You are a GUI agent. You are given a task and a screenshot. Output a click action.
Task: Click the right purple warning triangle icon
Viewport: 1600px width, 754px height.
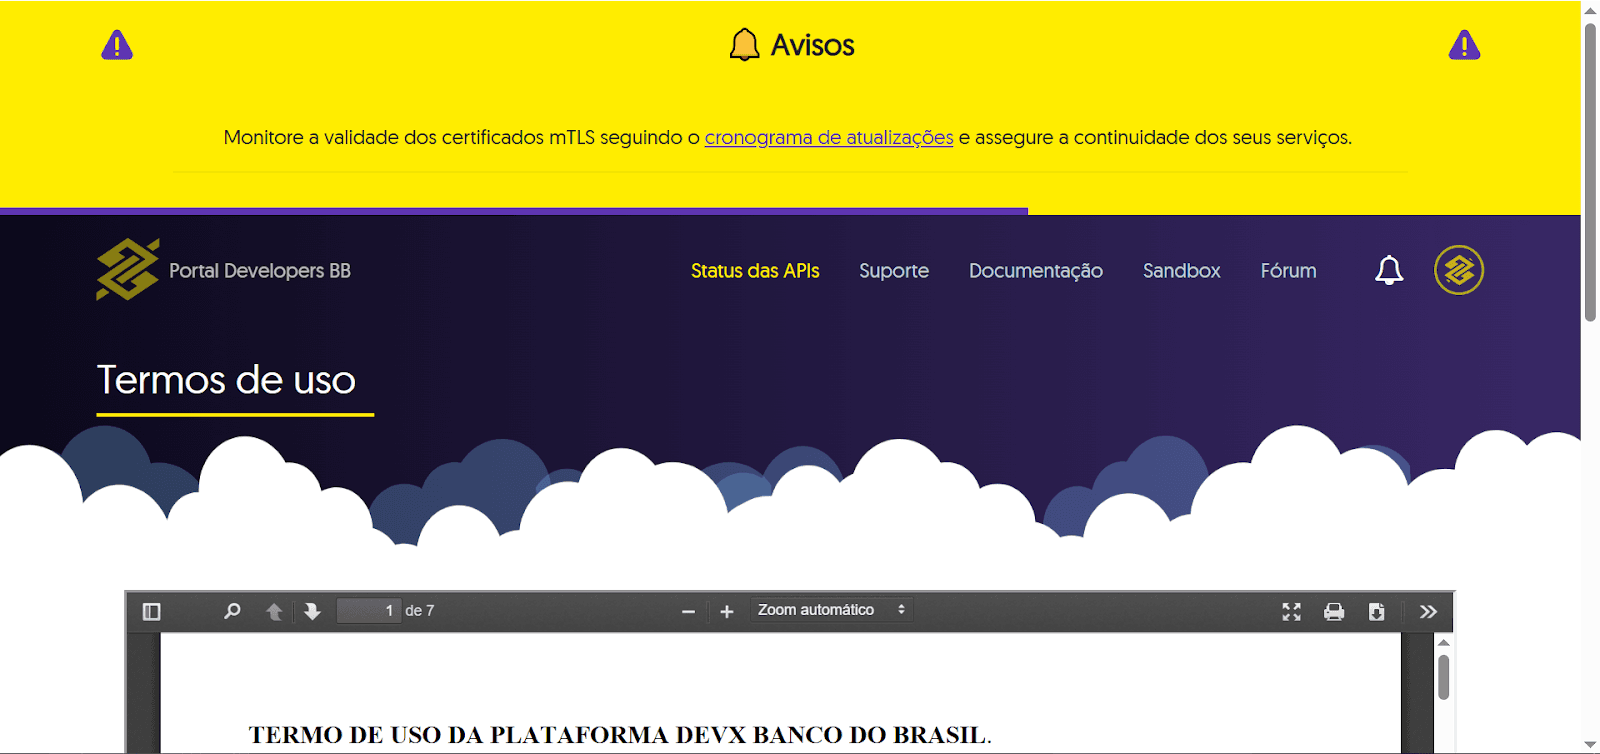1464,45
